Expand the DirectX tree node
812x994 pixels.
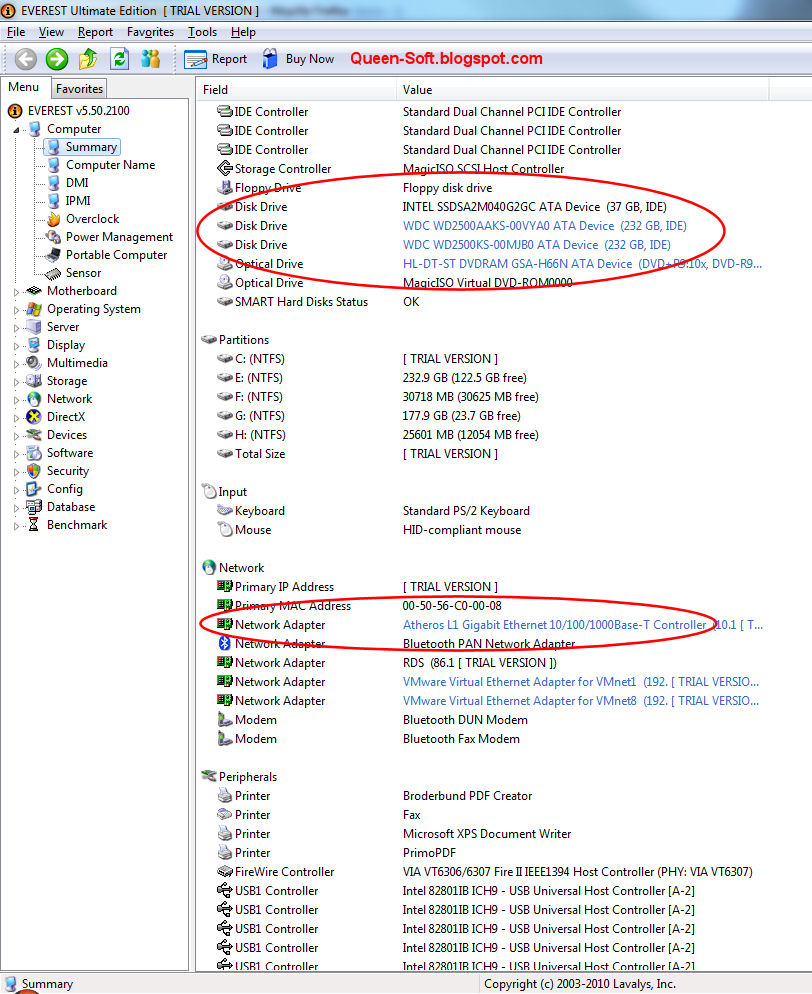pos(16,418)
